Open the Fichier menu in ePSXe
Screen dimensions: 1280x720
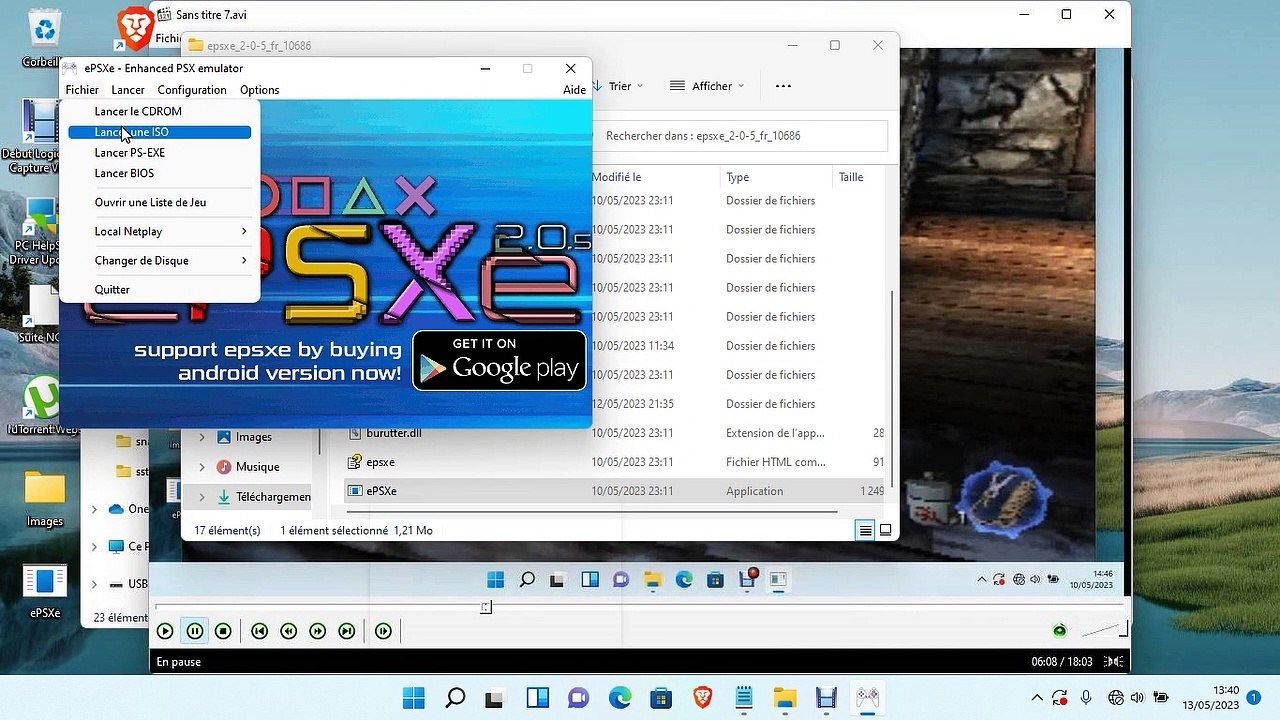82,90
